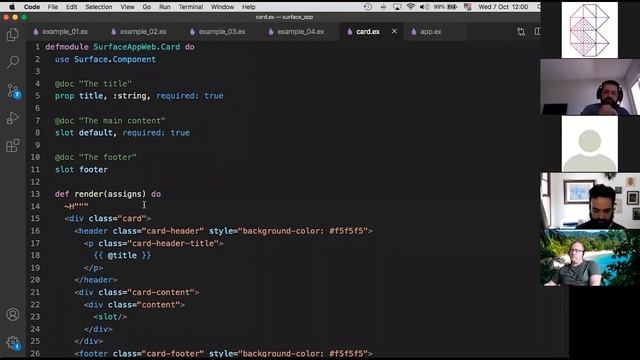Click '{{ @title }}' on line 18
This screenshot has width=640, height=360.
(x=122, y=255)
